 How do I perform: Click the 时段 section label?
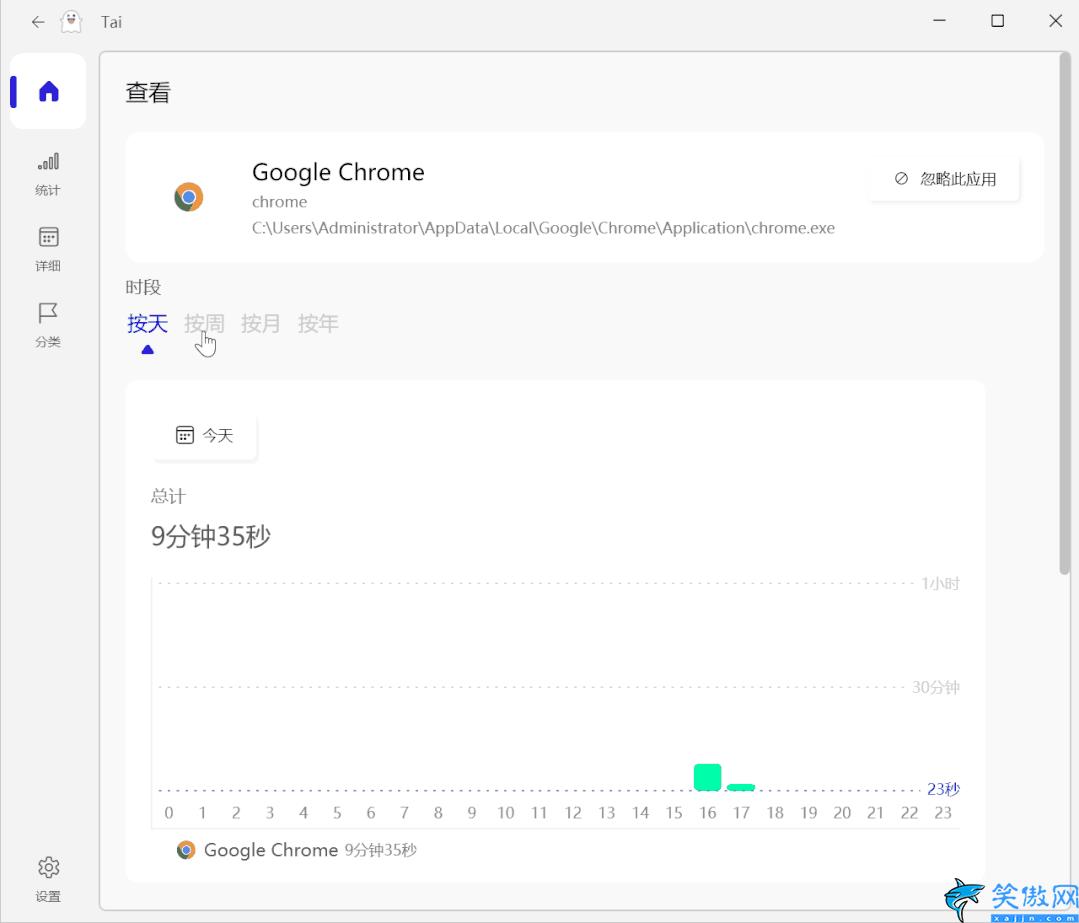point(143,287)
